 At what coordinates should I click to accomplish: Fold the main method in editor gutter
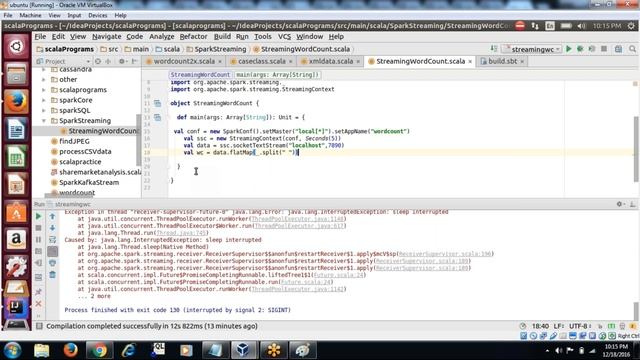tap(168, 118)
